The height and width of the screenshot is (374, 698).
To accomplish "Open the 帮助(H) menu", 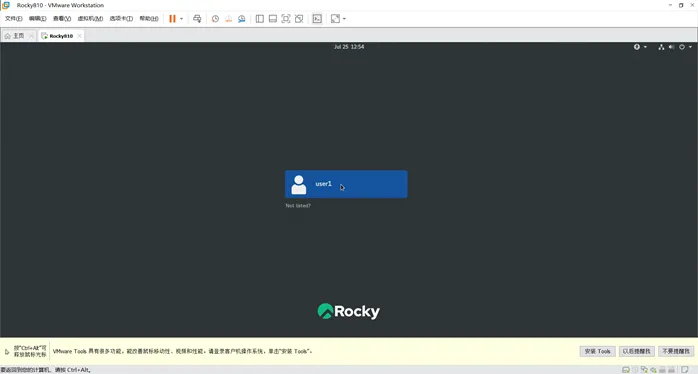I will pos(149,19).
